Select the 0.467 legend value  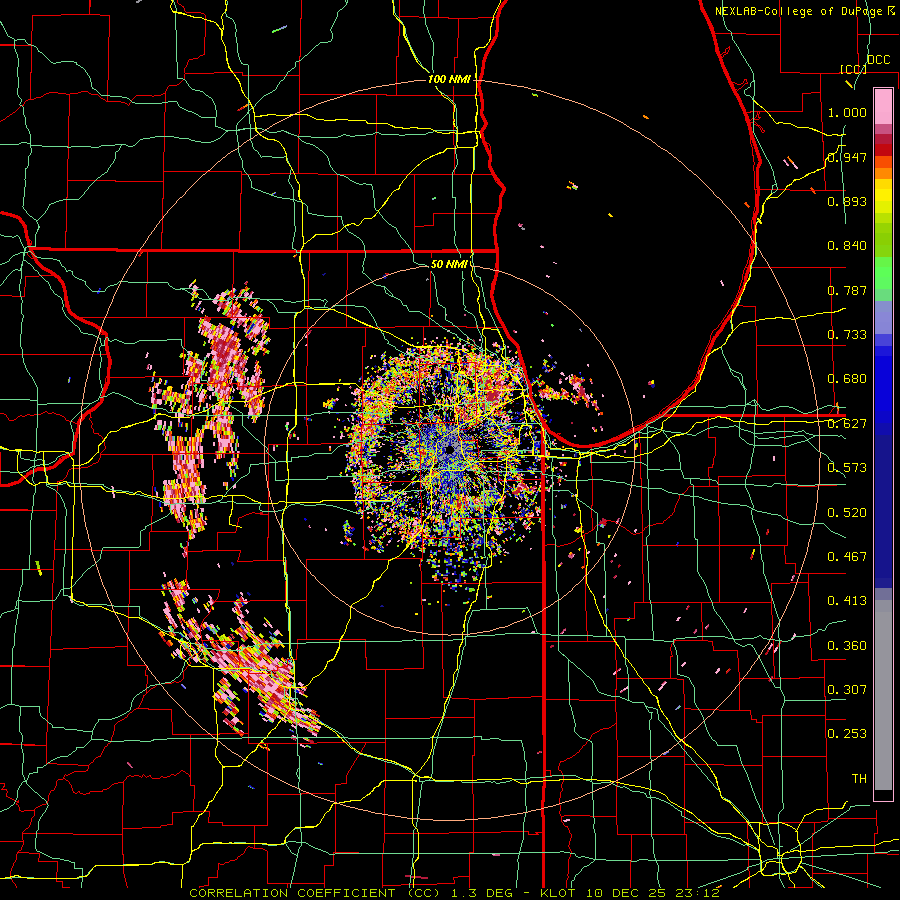(847, 556)
